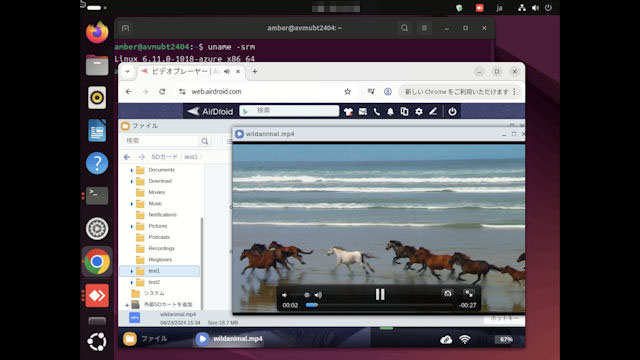Expand the Music folder

(x=131, y=204)
